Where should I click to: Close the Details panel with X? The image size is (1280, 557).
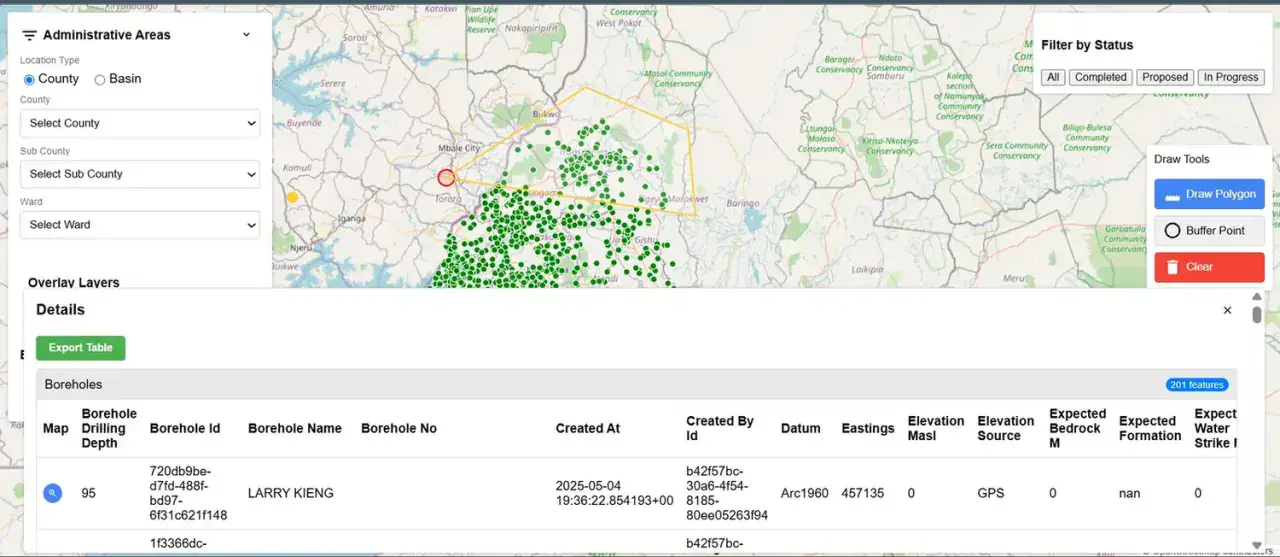pyautogui.click(x=1227, y=311)
